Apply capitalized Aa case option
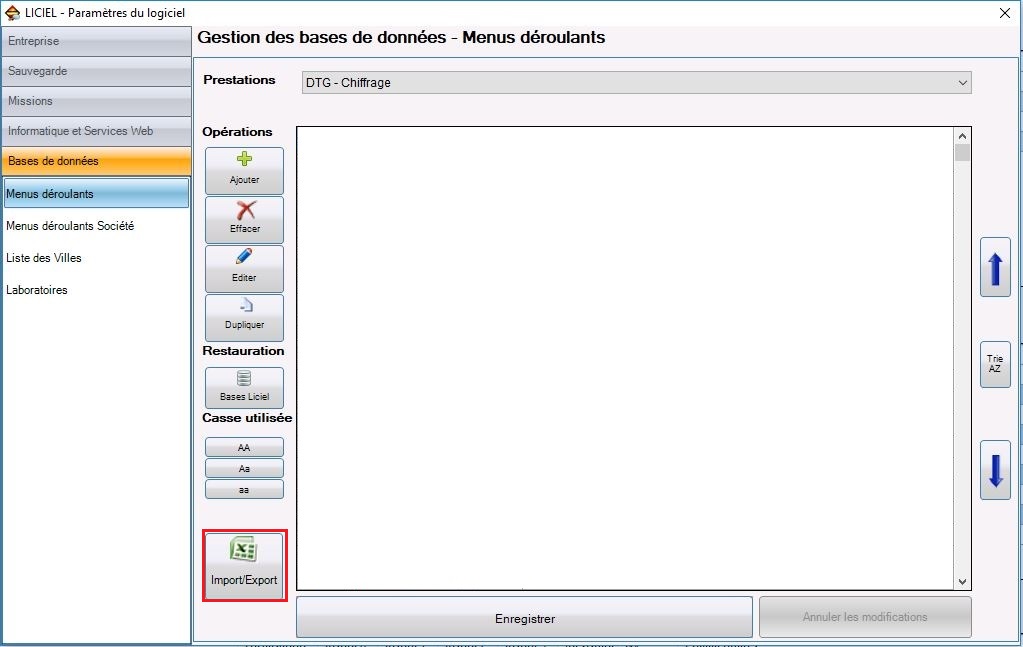The height and width of the screenshot is (647, 1023). coord(244,468)
